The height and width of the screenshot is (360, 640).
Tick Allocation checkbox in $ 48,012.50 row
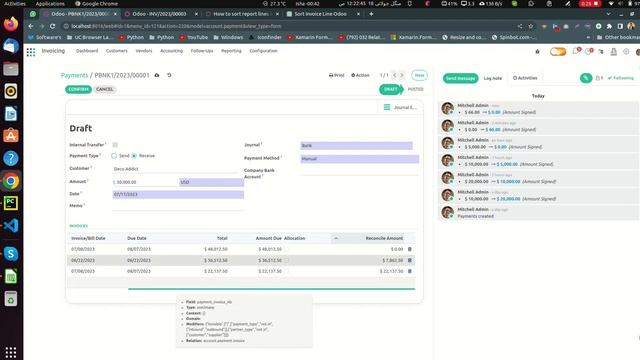pos(287,249)
